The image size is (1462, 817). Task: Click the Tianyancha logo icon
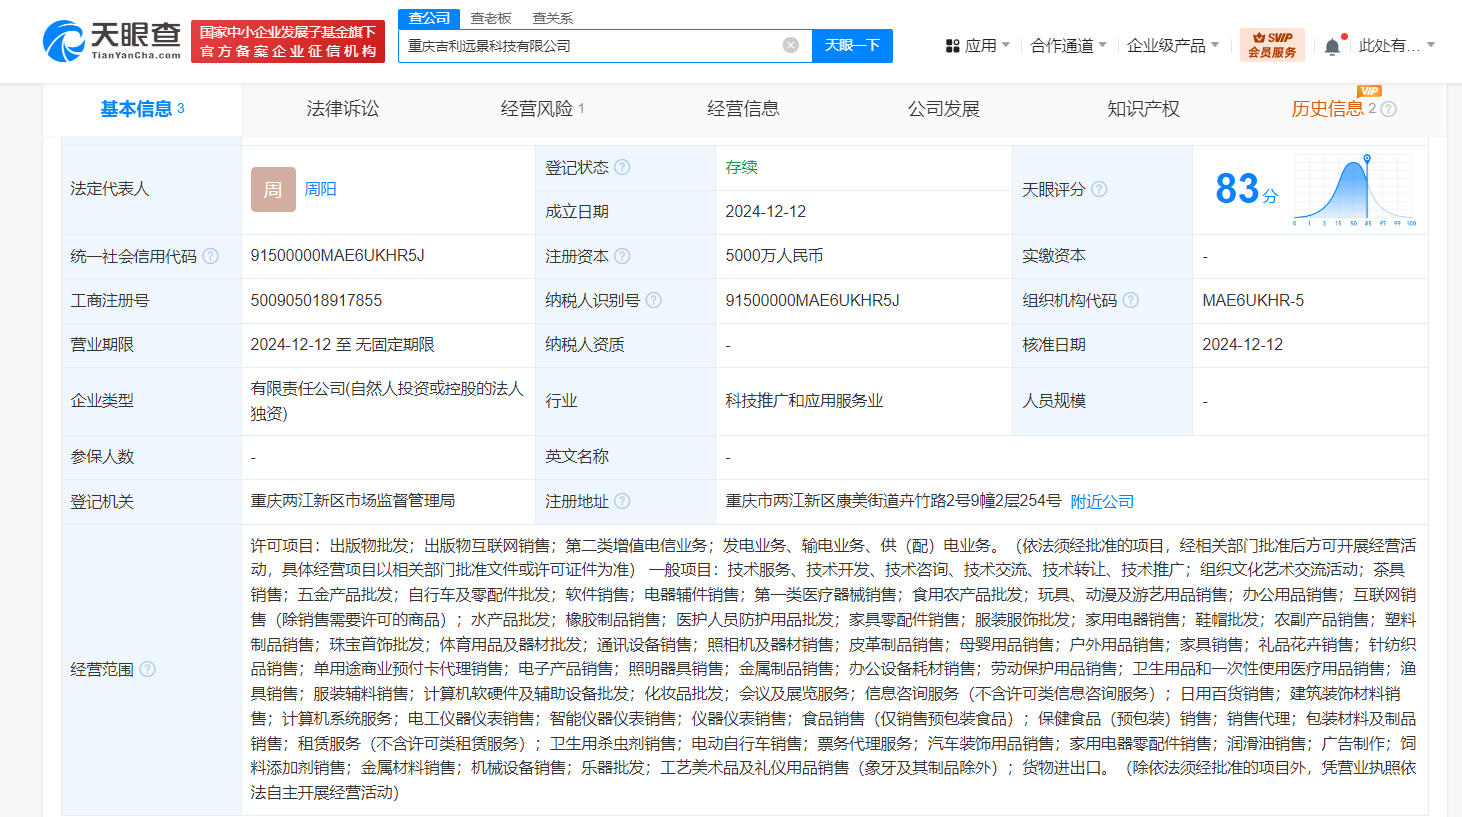(x=65, y=40)
